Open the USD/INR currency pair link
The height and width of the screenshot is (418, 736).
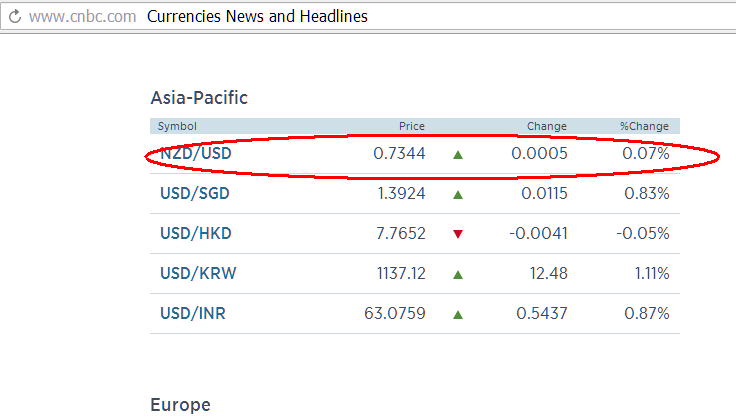coord(193,313)
